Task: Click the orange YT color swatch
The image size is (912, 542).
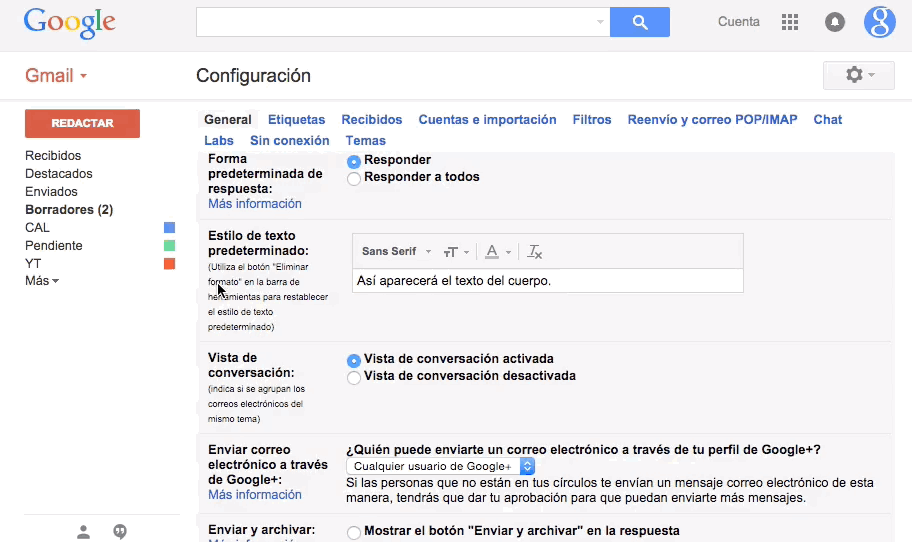Action: (x=169, y=263)
